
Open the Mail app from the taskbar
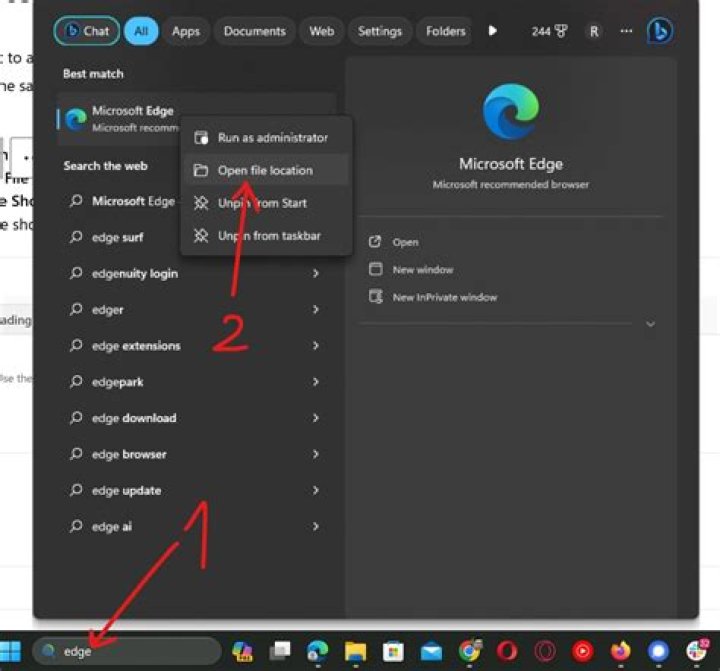(431, 651)
